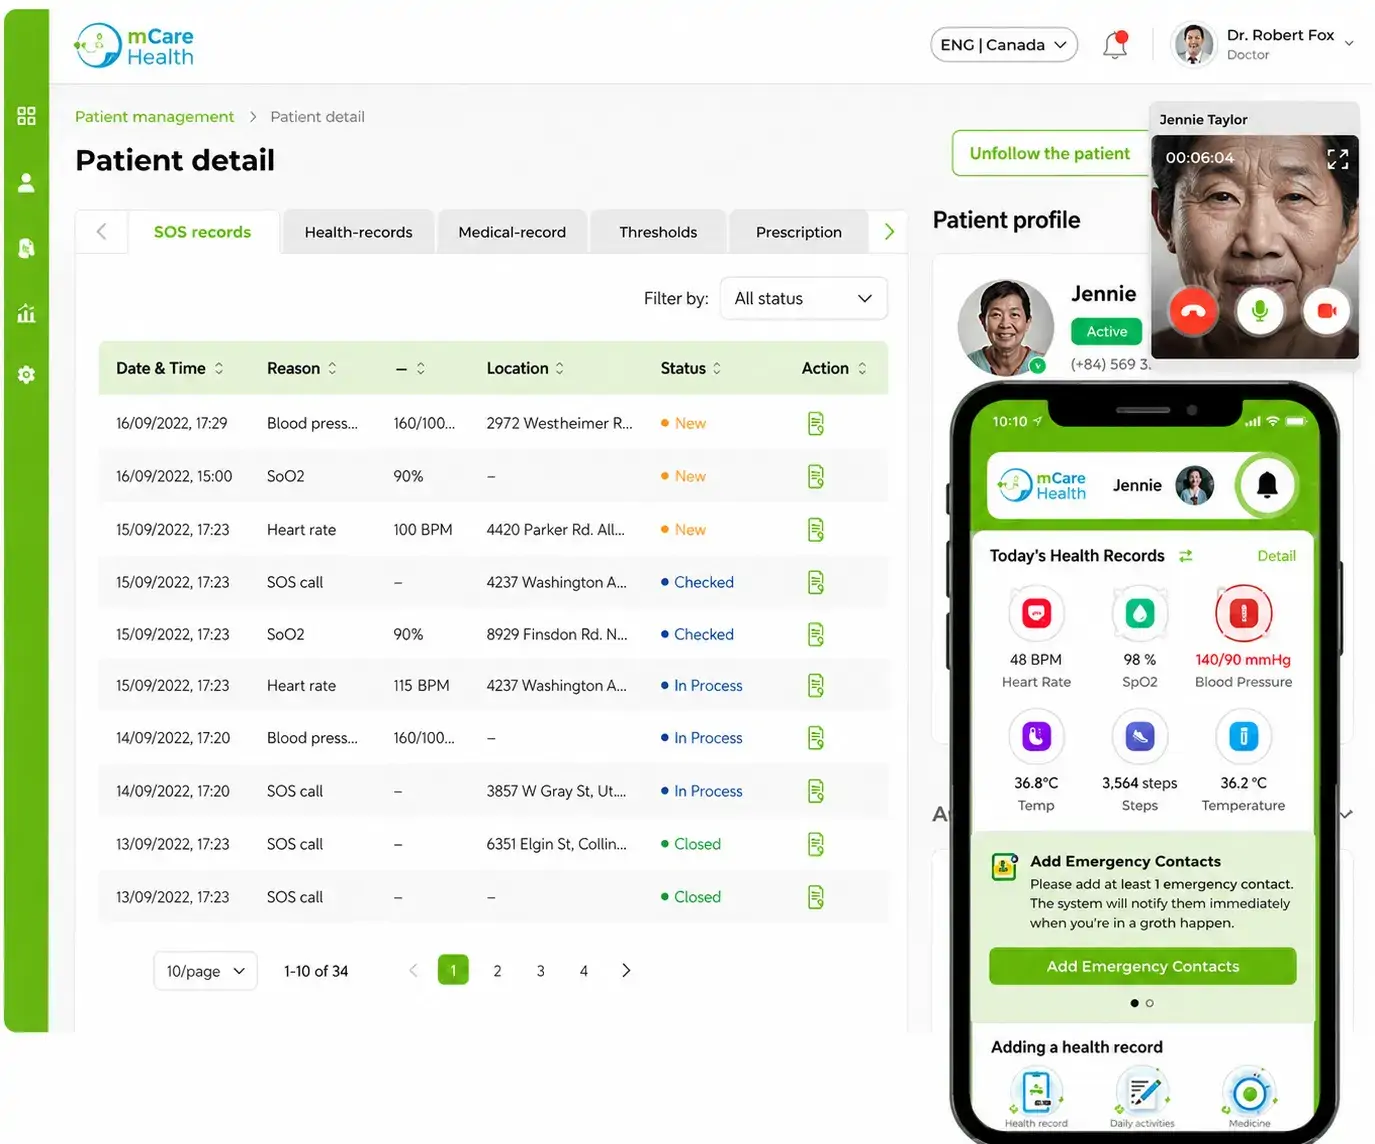
Task: Select current page 1 button
Action: (453, 970)
